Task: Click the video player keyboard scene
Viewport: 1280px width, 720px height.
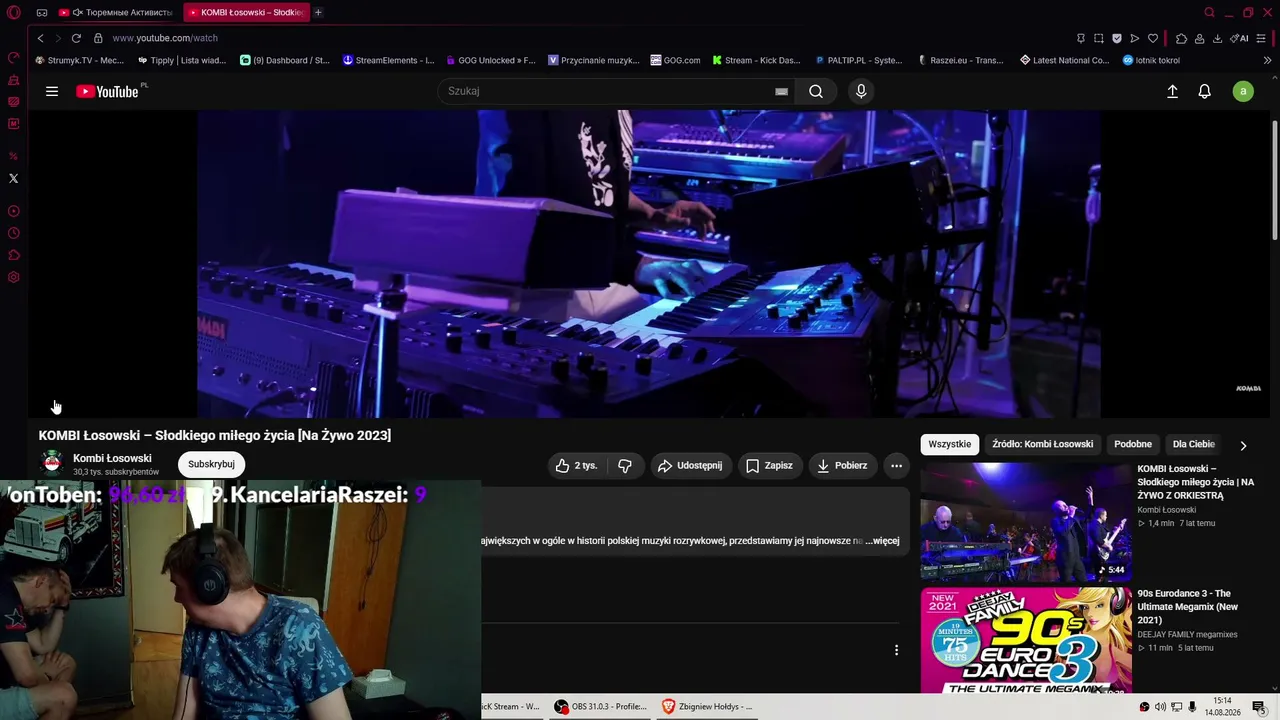Action: point(649,264)
